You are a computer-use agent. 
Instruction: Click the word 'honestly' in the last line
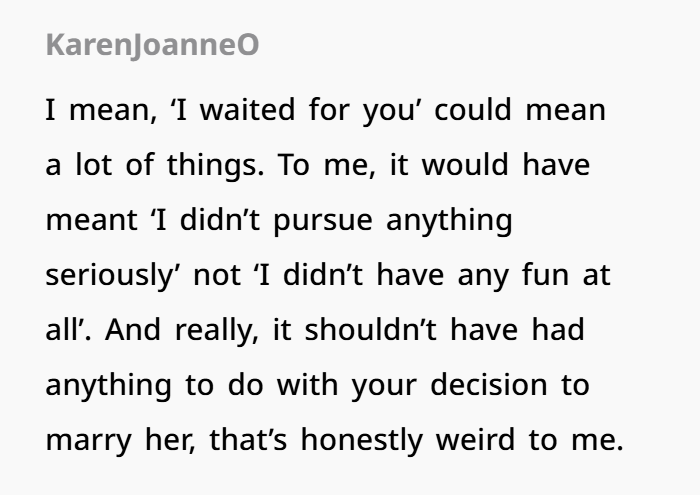pos(362,440)
